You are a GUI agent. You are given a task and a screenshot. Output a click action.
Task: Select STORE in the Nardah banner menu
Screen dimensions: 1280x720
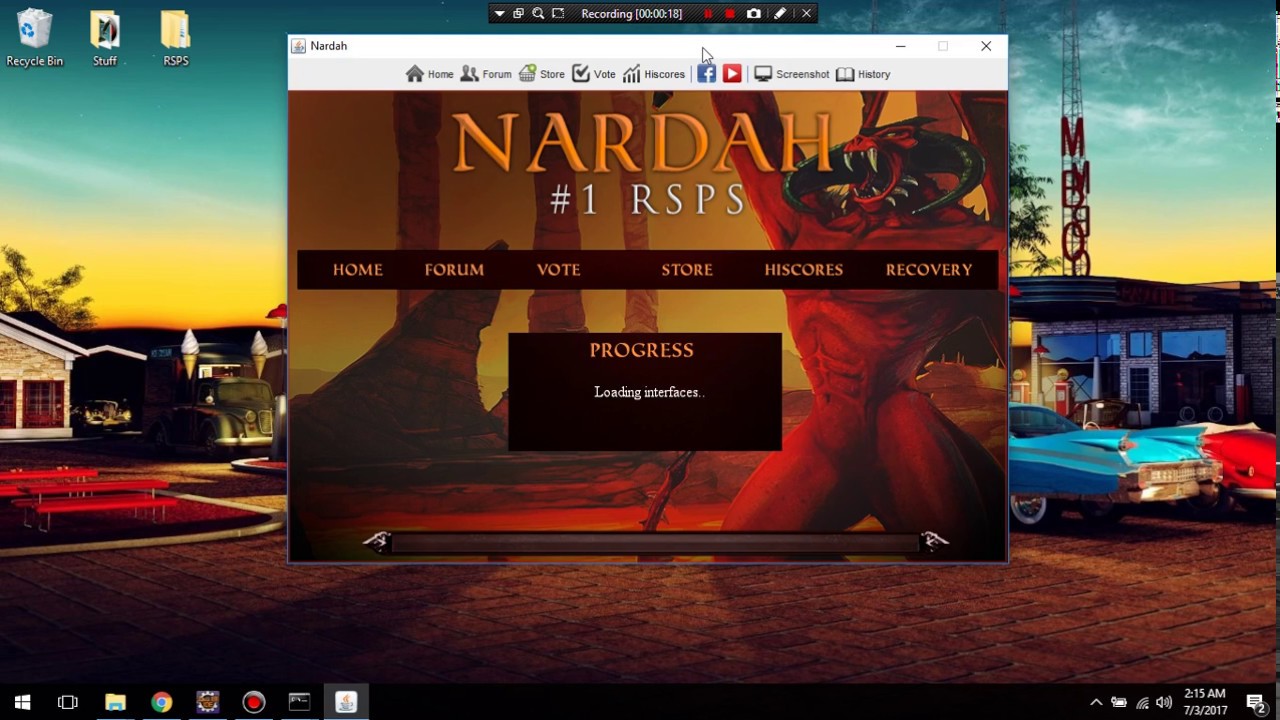687,270
